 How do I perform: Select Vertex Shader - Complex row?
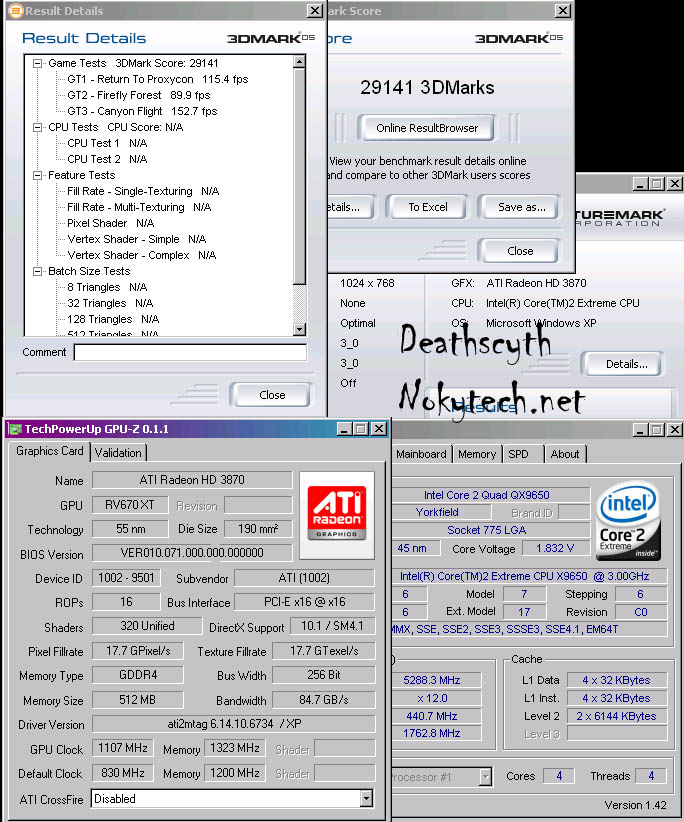click(142, 255)
